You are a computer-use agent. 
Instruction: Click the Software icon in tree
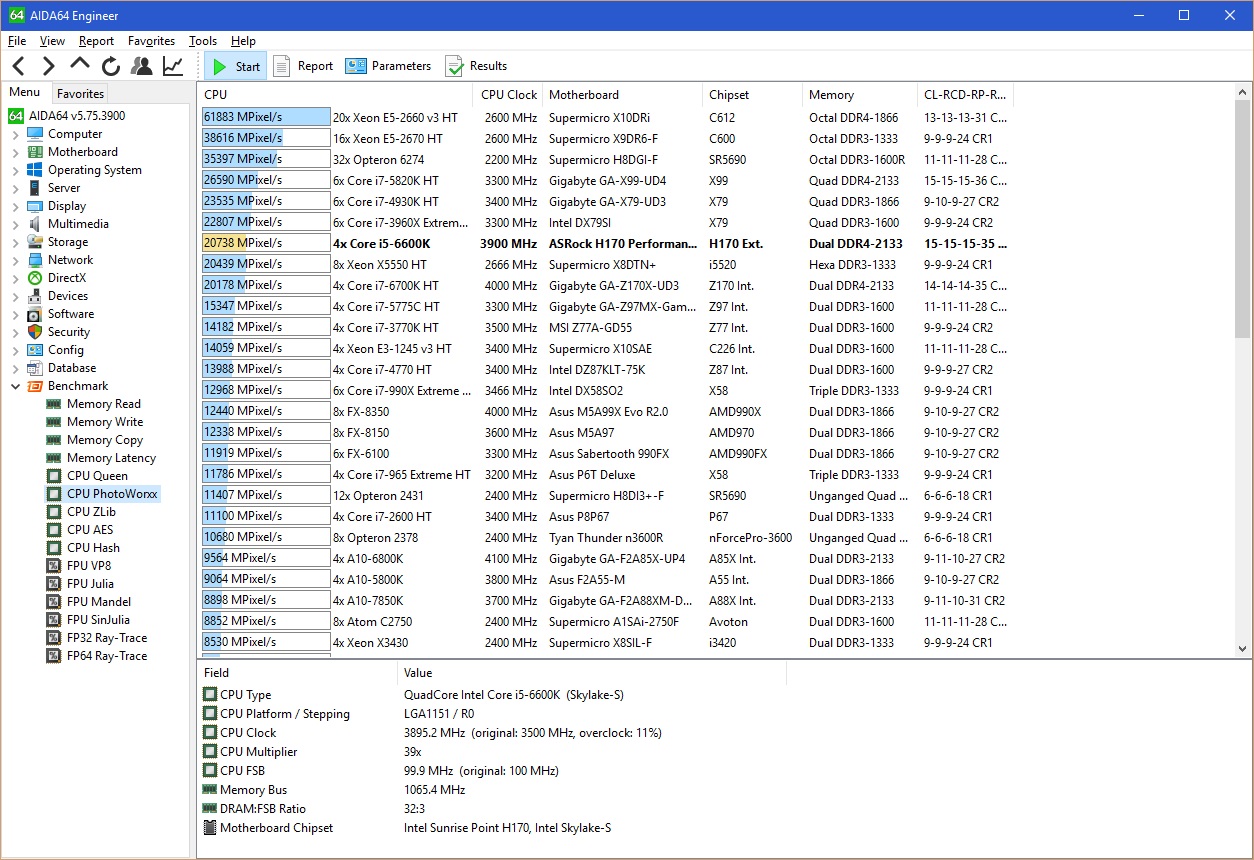(x=35, y=314)
